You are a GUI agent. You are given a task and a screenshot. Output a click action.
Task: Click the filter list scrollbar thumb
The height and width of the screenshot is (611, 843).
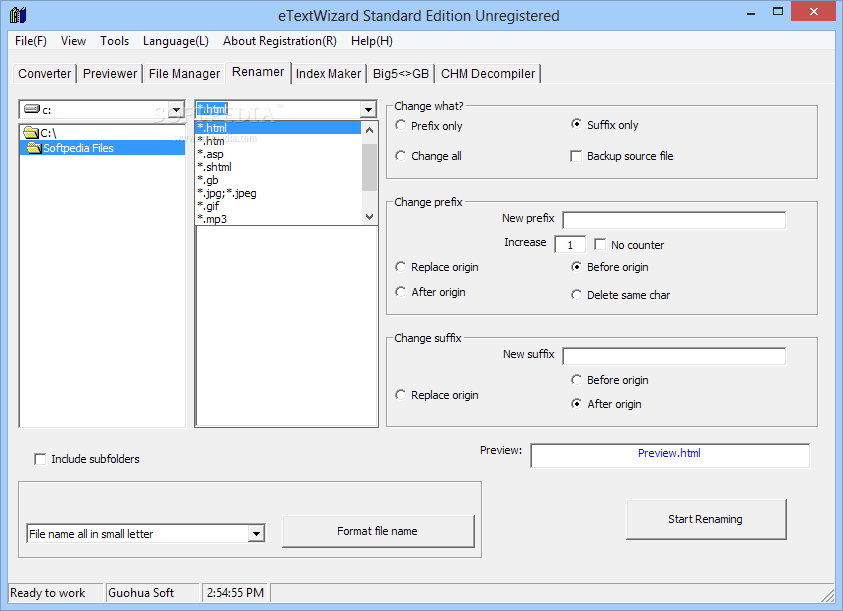(369, 167)
